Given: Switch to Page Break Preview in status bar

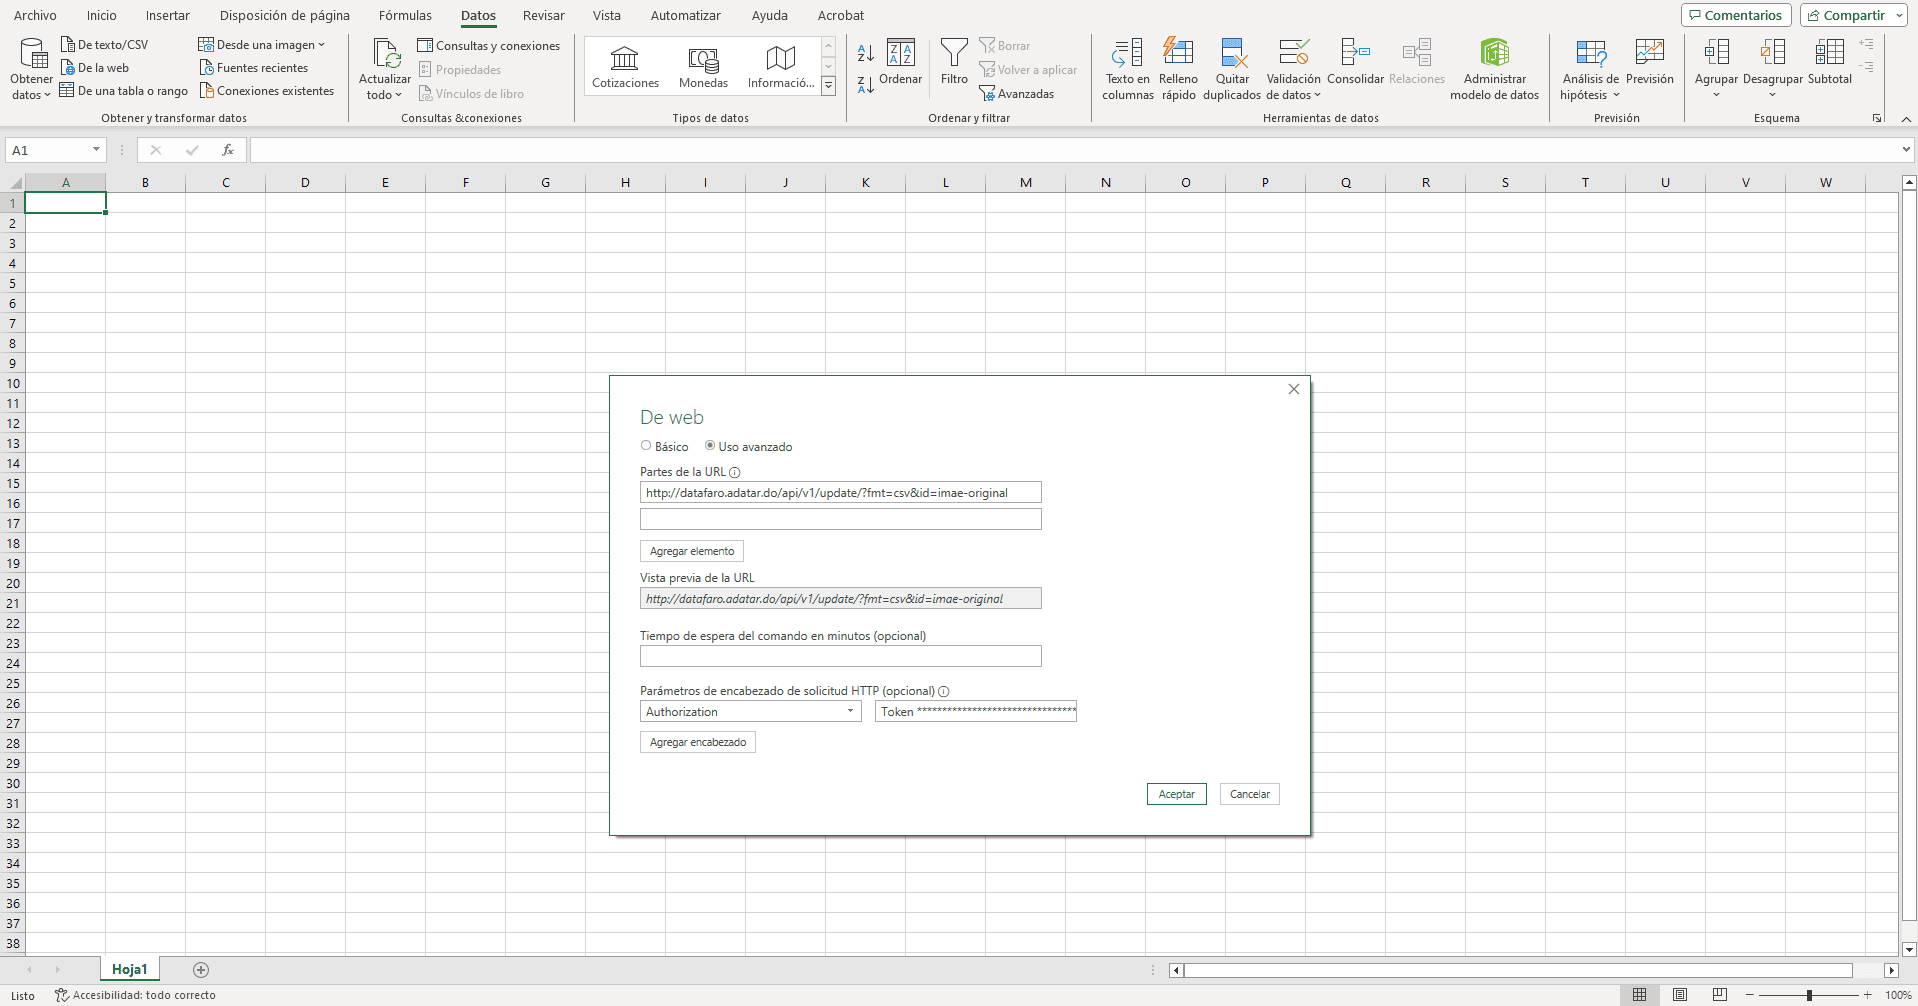Looking at the screenshot, I should [x=1720, y=995].
